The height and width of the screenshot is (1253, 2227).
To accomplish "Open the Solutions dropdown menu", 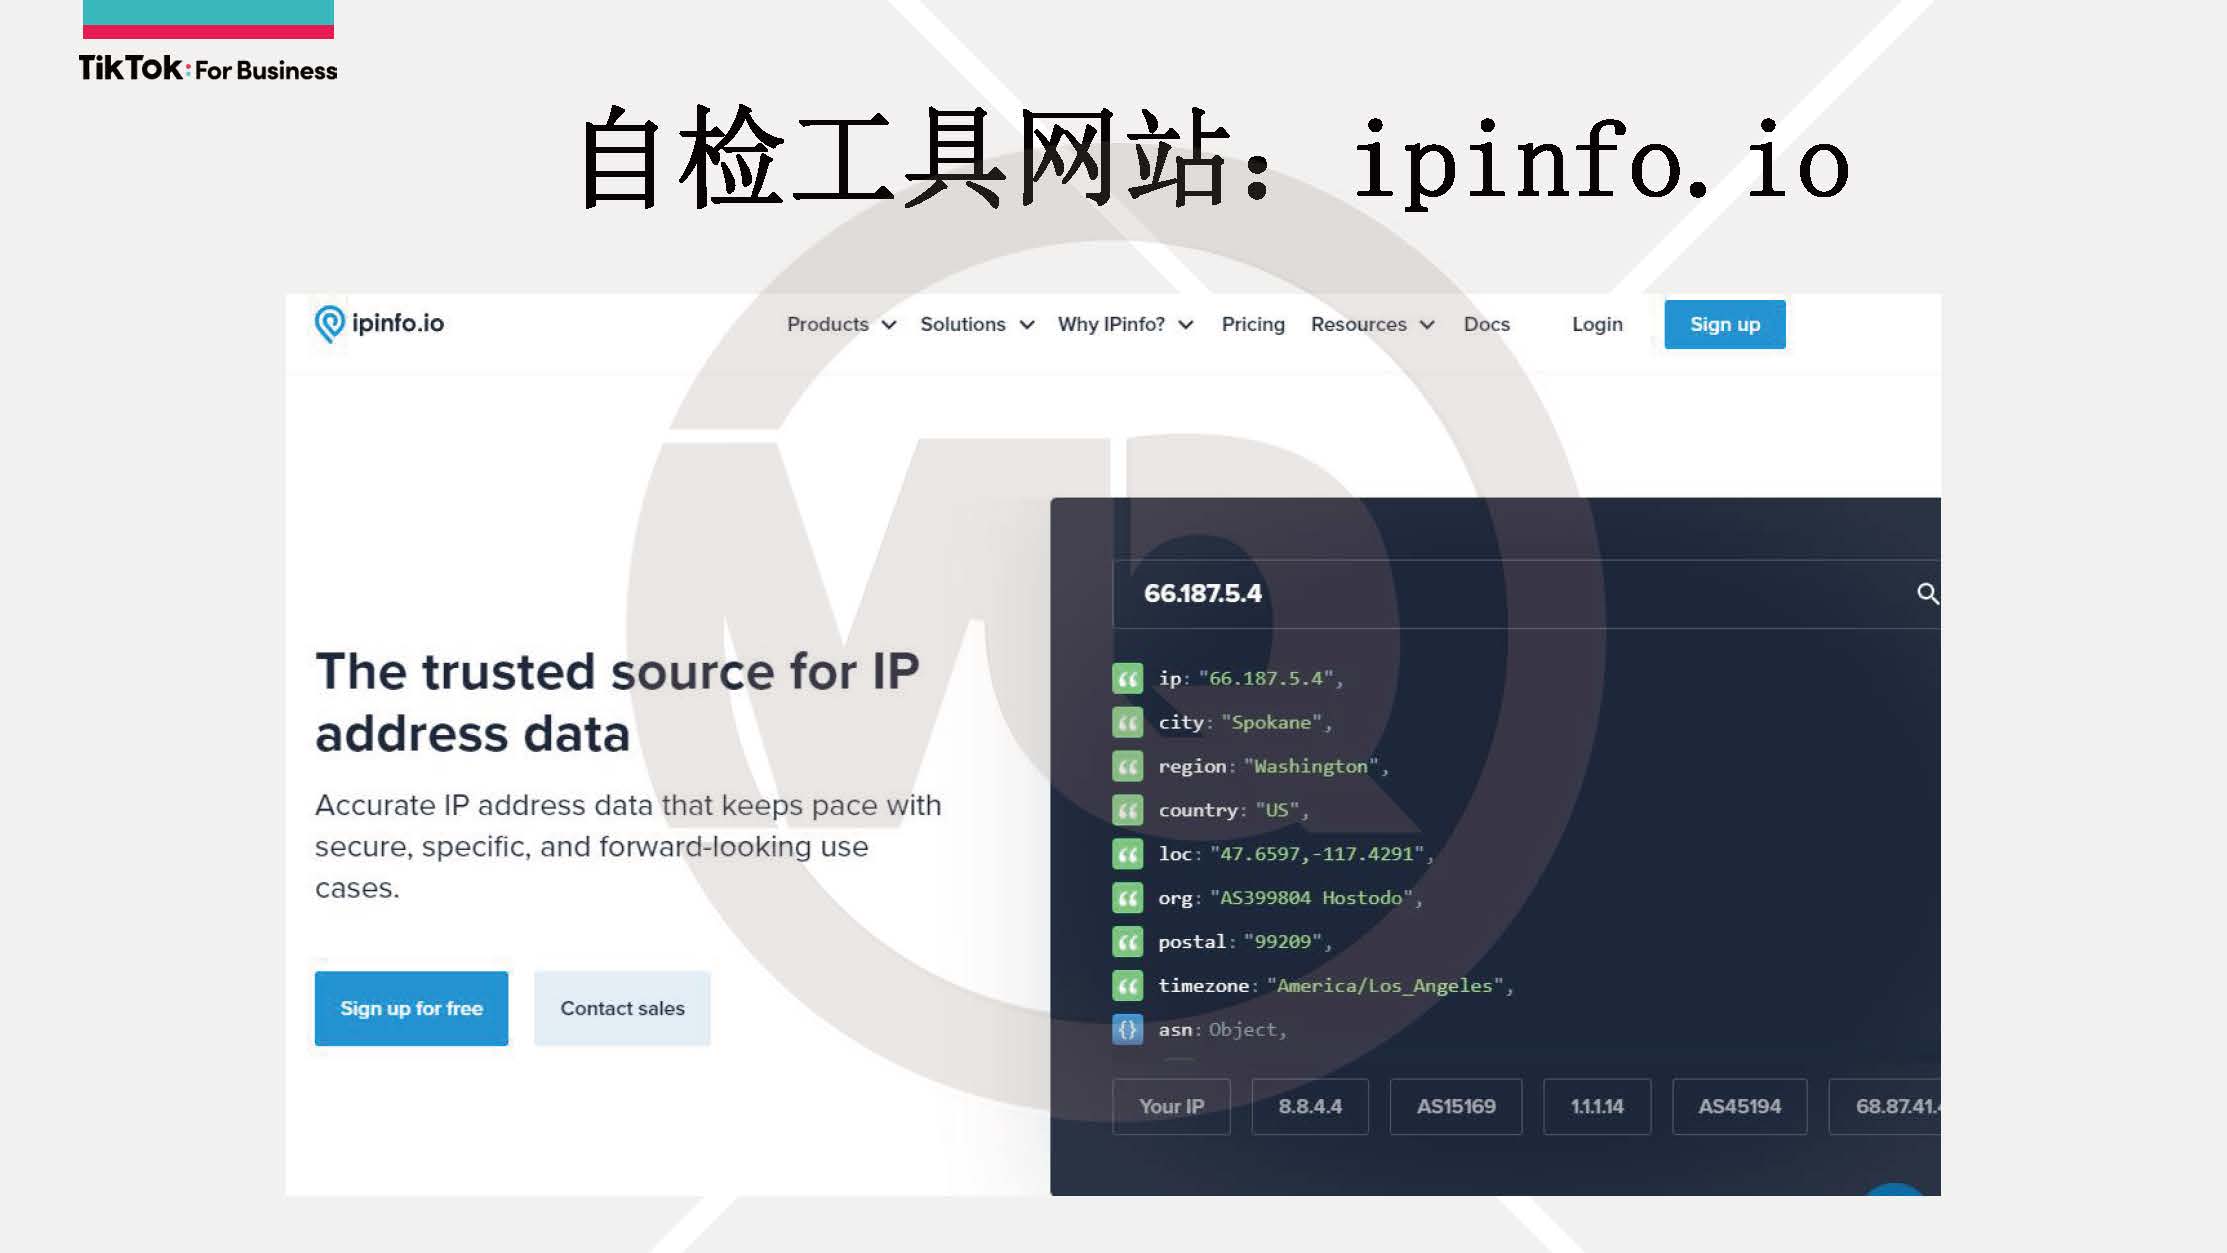I will pyautogui.click(x=976, y=325).
